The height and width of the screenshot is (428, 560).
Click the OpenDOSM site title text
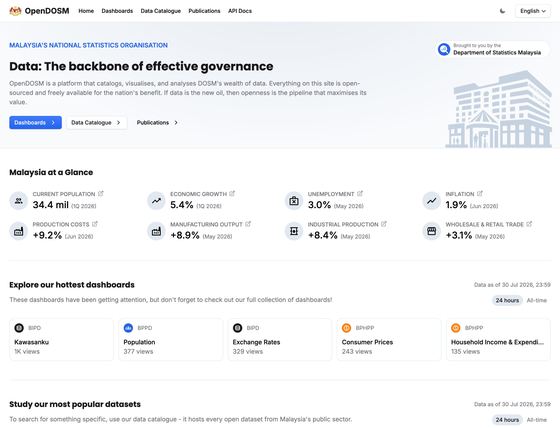pyautogui.click(x=47, y=11)
